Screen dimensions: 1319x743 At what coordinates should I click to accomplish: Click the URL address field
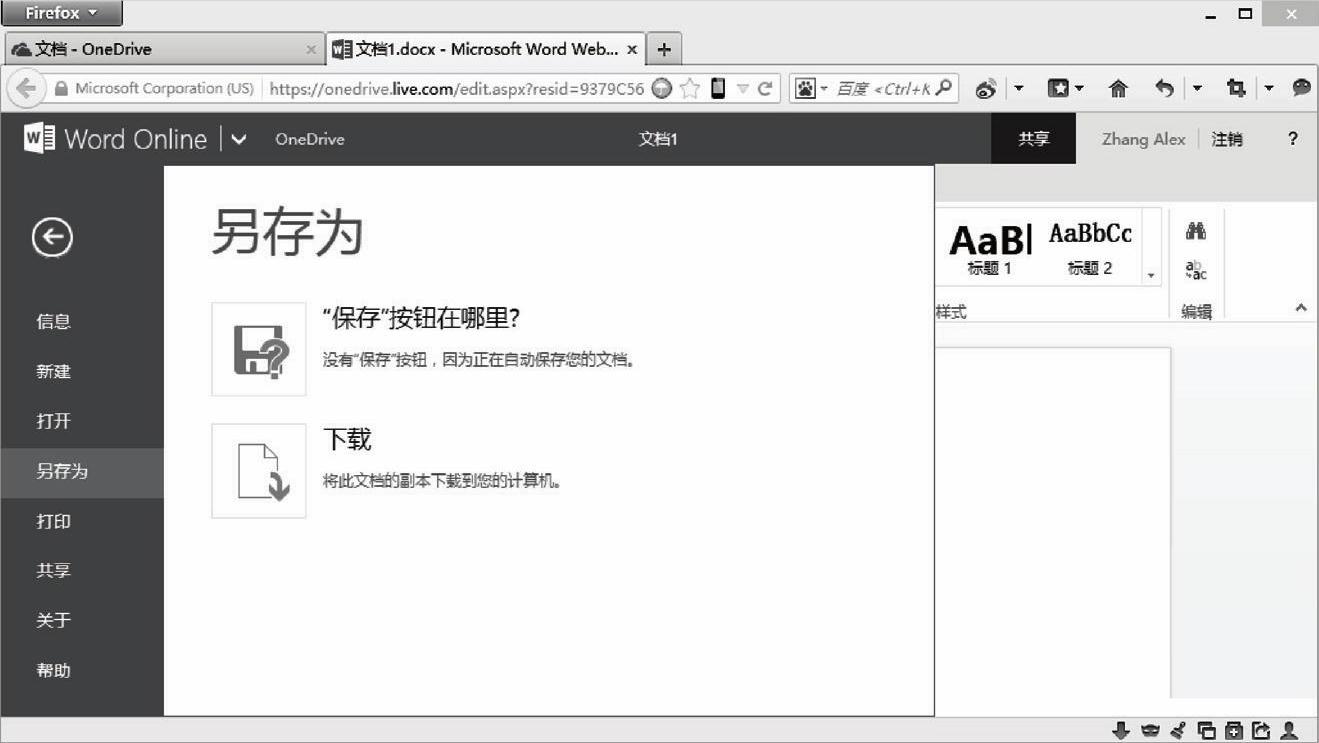coord(457,89)
